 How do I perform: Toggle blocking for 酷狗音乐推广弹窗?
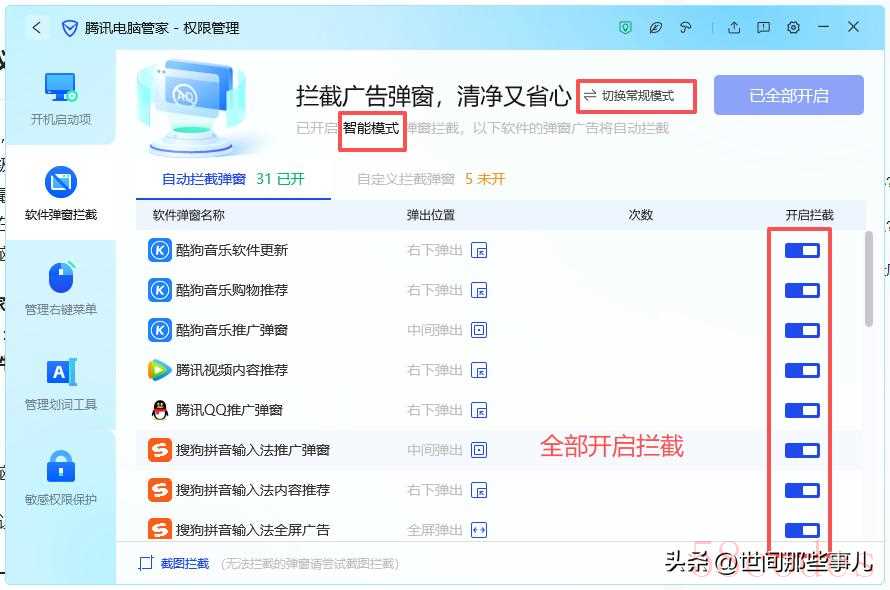coord(802,330)
